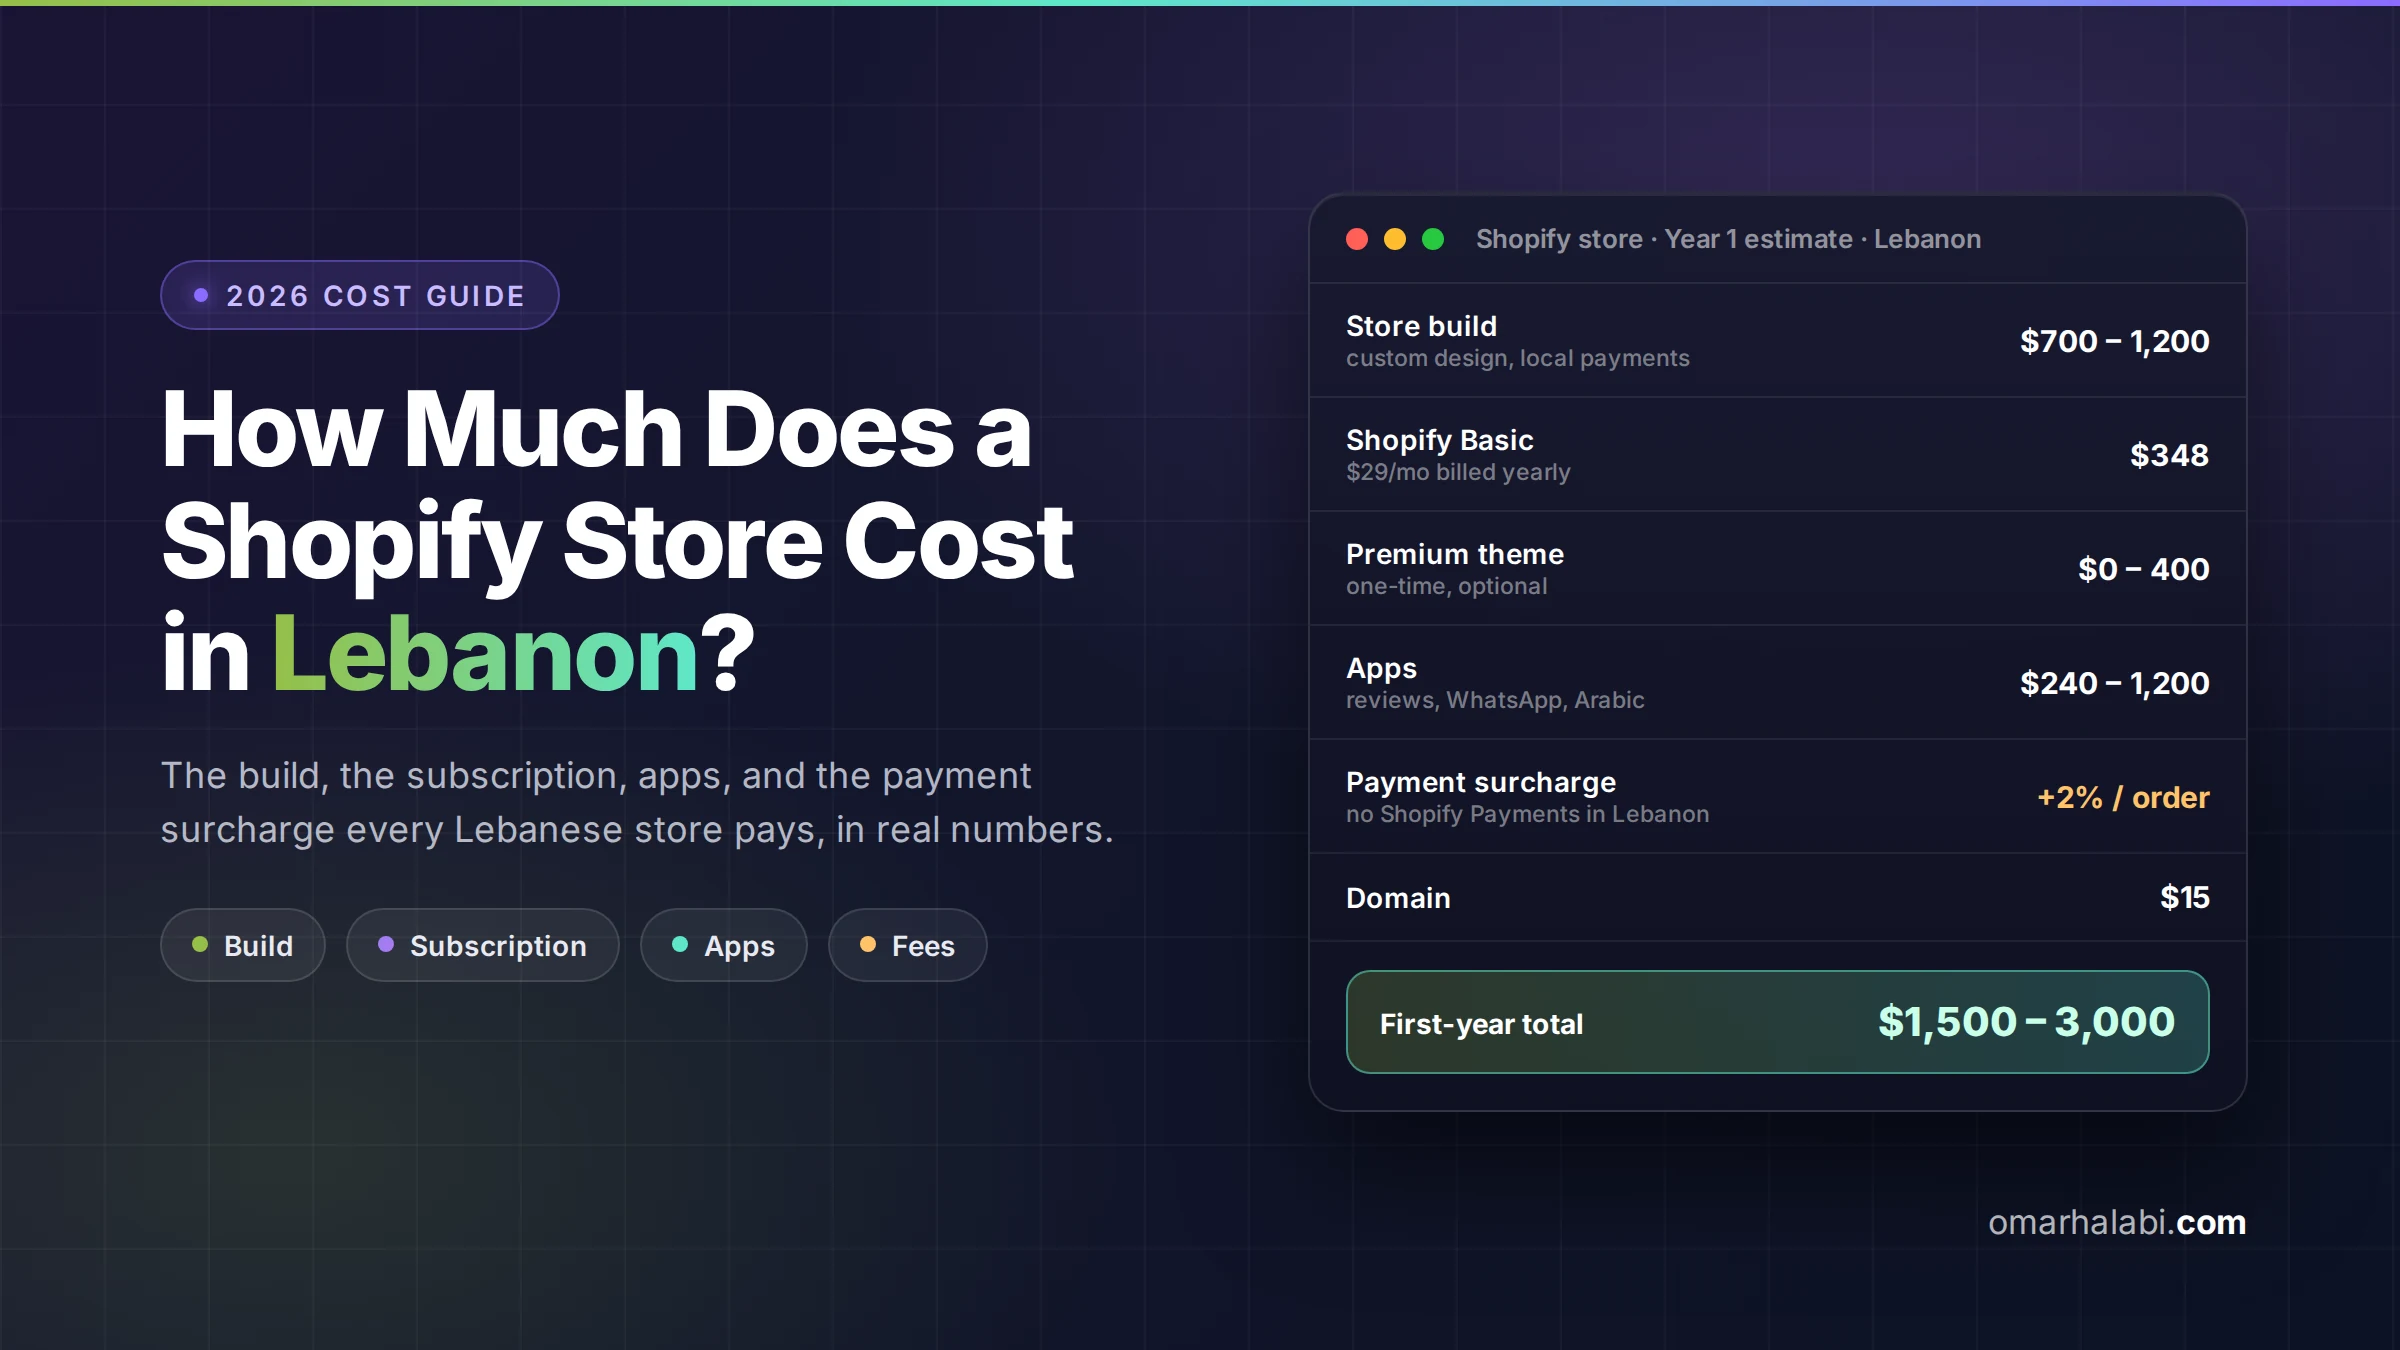This screenshot has height=1350, width=2400.
Task: Click 'one-time, optional' subtext
Action: pos(1446,586)
